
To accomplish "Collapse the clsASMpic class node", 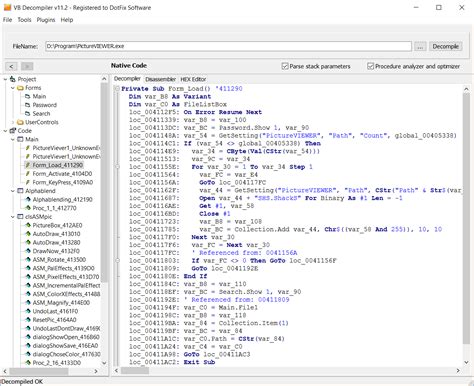I will pyautogui.click(x=13, y=217).
